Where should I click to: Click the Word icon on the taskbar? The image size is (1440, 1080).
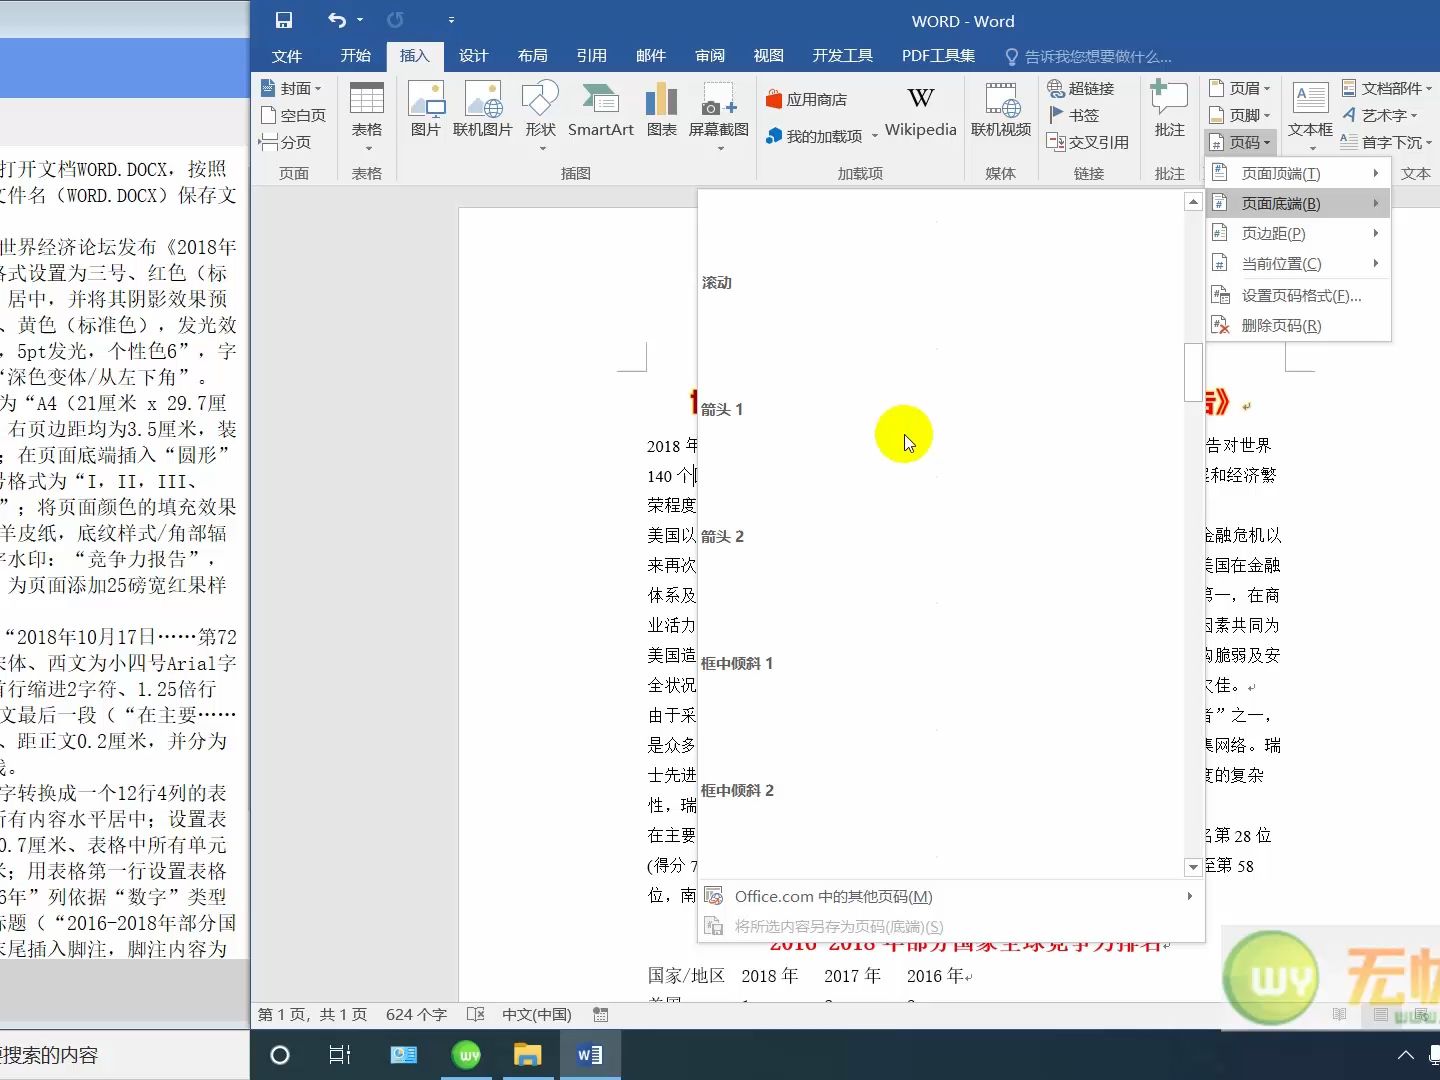(x=590, y=1054)
